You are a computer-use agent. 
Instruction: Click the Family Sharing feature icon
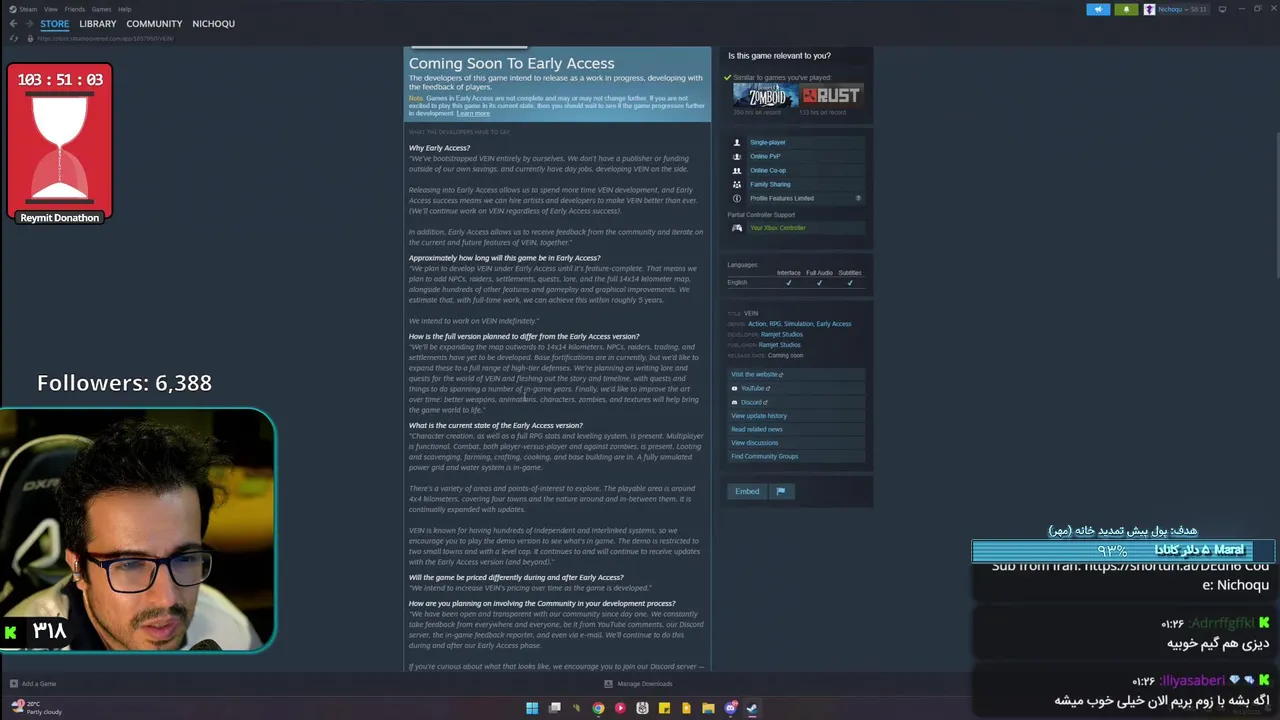(x=737, y=184)
